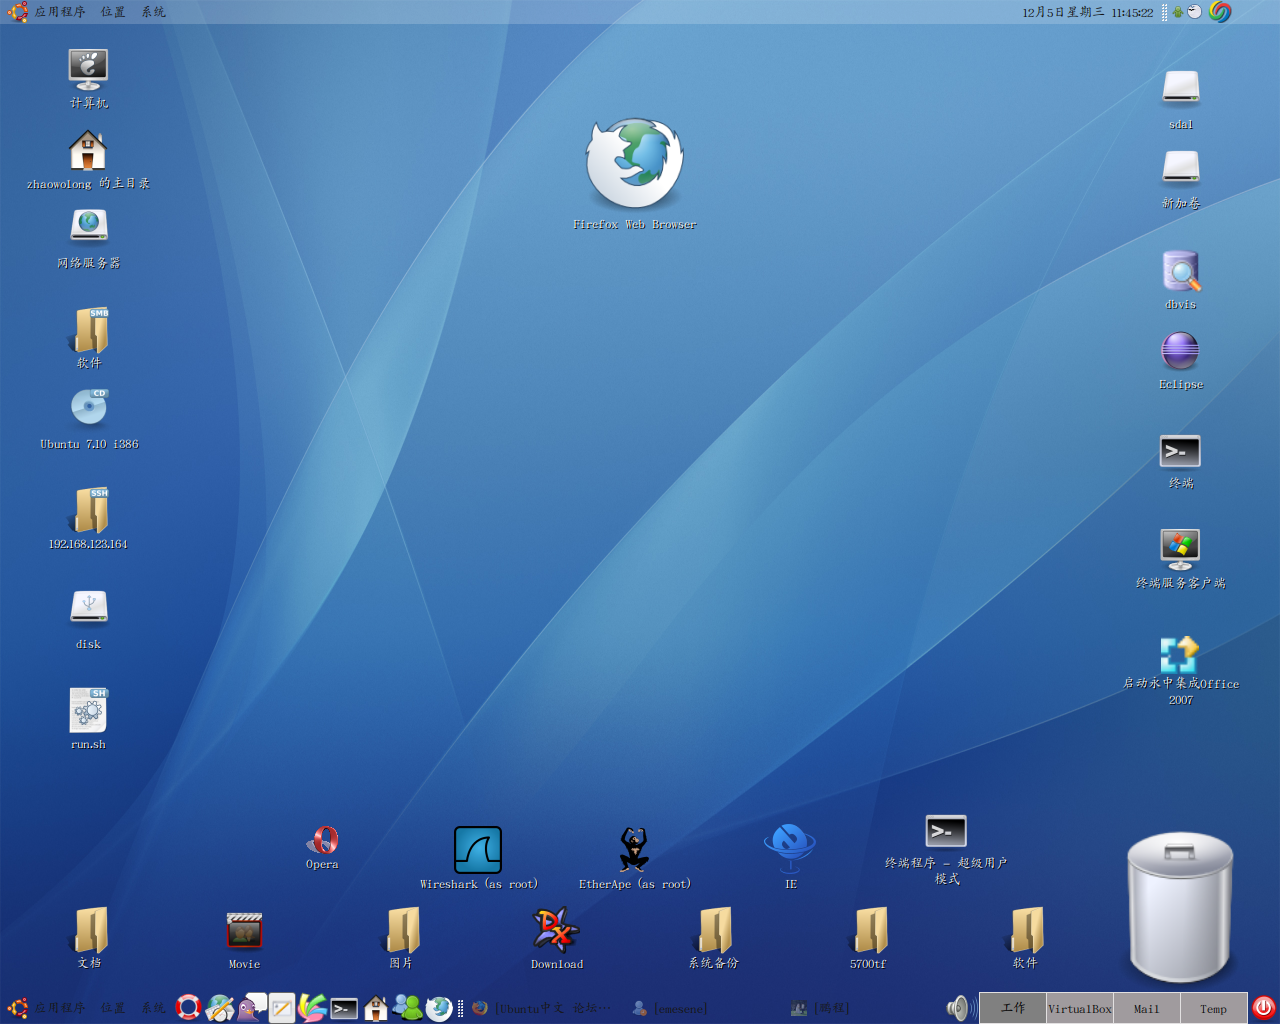Click the white round tray icon beside clock
The width and height of the screenshot is (1280, 1024).
(x=1194, y=12)
